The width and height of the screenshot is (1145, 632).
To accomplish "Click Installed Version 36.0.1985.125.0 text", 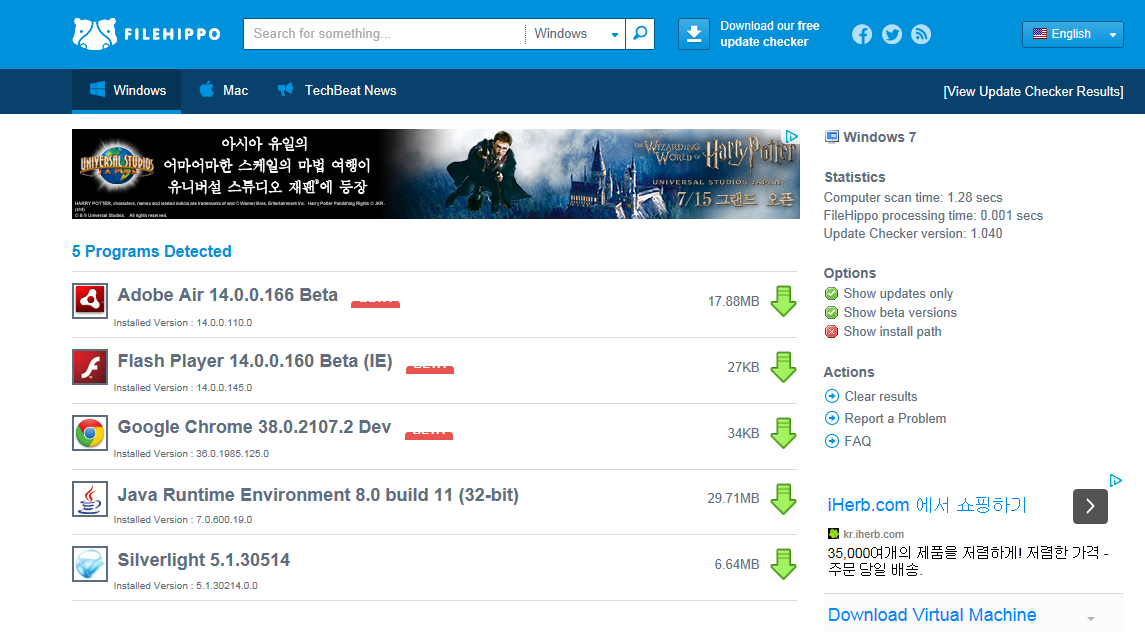I will point(191,454).
